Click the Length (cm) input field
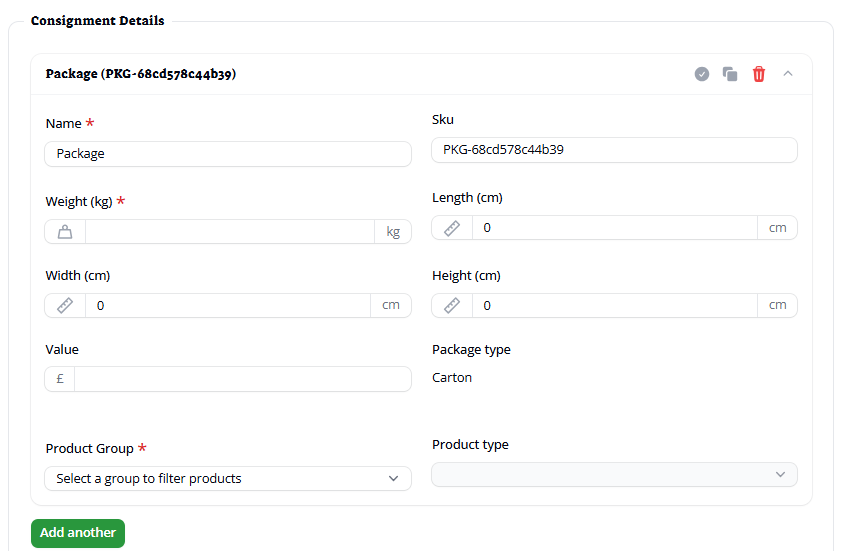The image size is (850, 551). click(614, 228)
